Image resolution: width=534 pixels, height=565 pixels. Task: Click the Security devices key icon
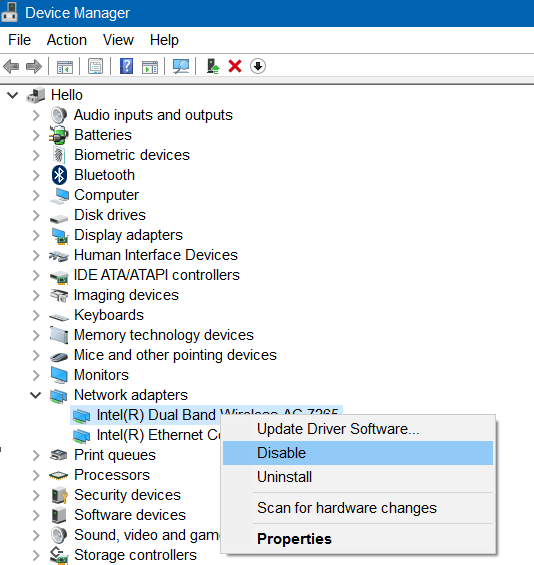click(59, 495)
